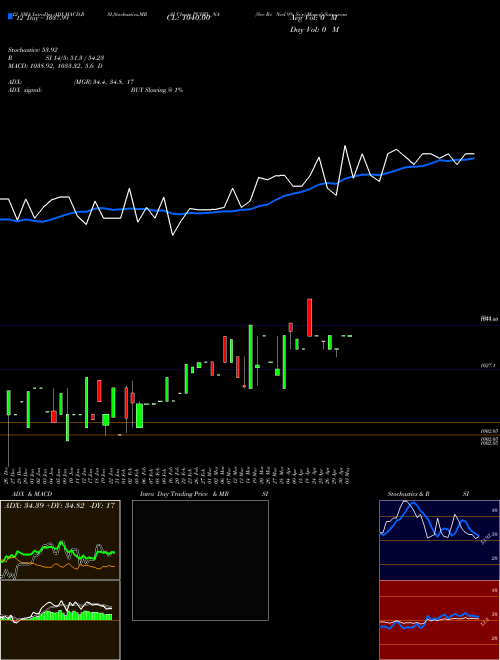The image size is (500, 660).
Task: Click the empty Intra Day Trading Price panel
Action: coord(200,560)
